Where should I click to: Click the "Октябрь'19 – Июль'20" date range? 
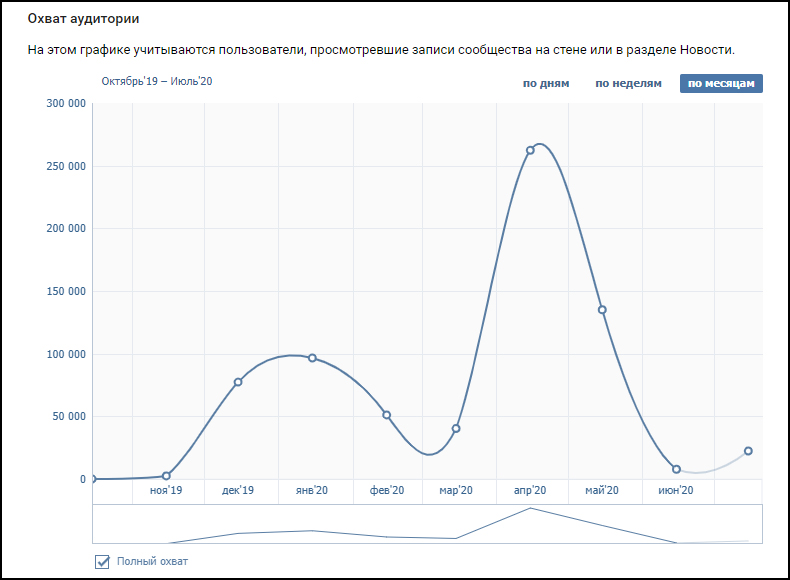[x=157, y=80]
